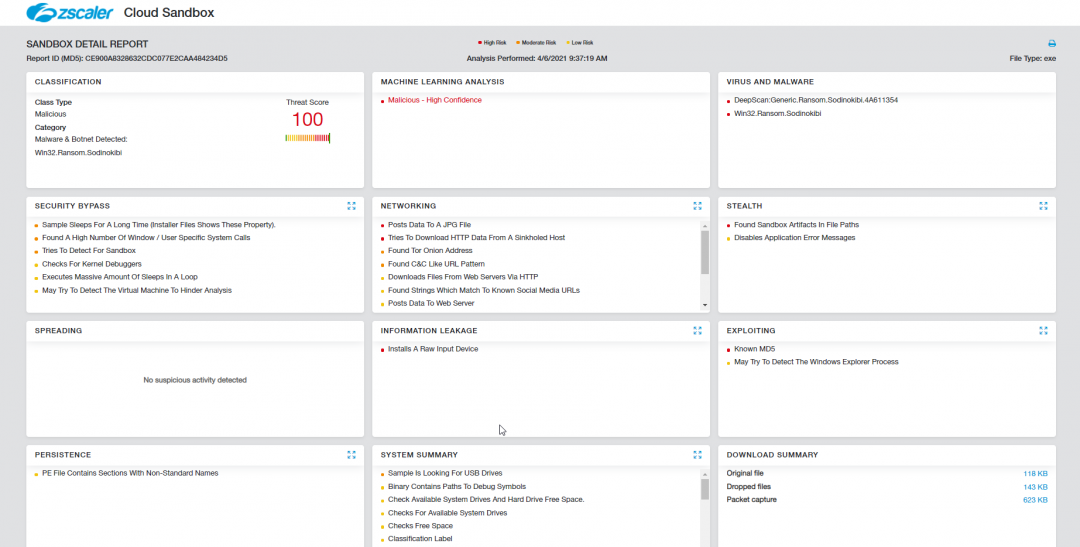The width and height of the screenshot is (1080, 547).
Task: Click "Found Tor Onion Address" entry
Action: (x=430, y=251)
